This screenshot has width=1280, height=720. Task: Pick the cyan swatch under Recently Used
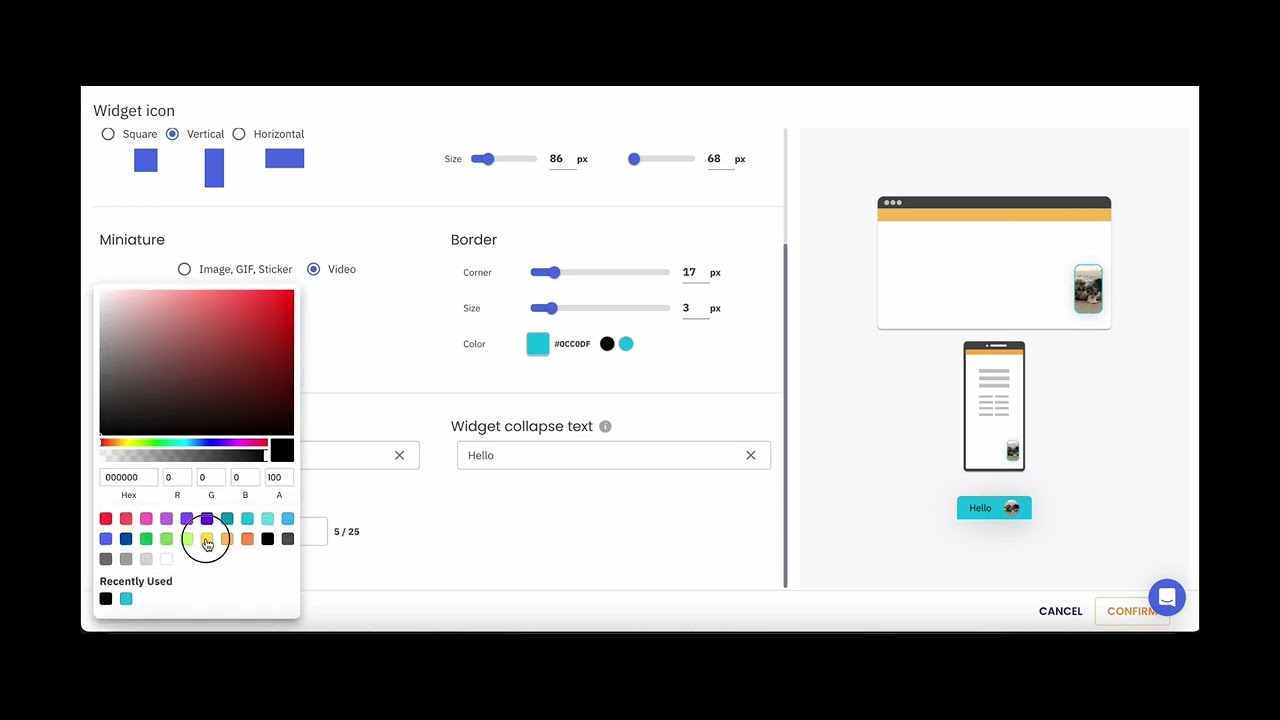tap(126, 599)
